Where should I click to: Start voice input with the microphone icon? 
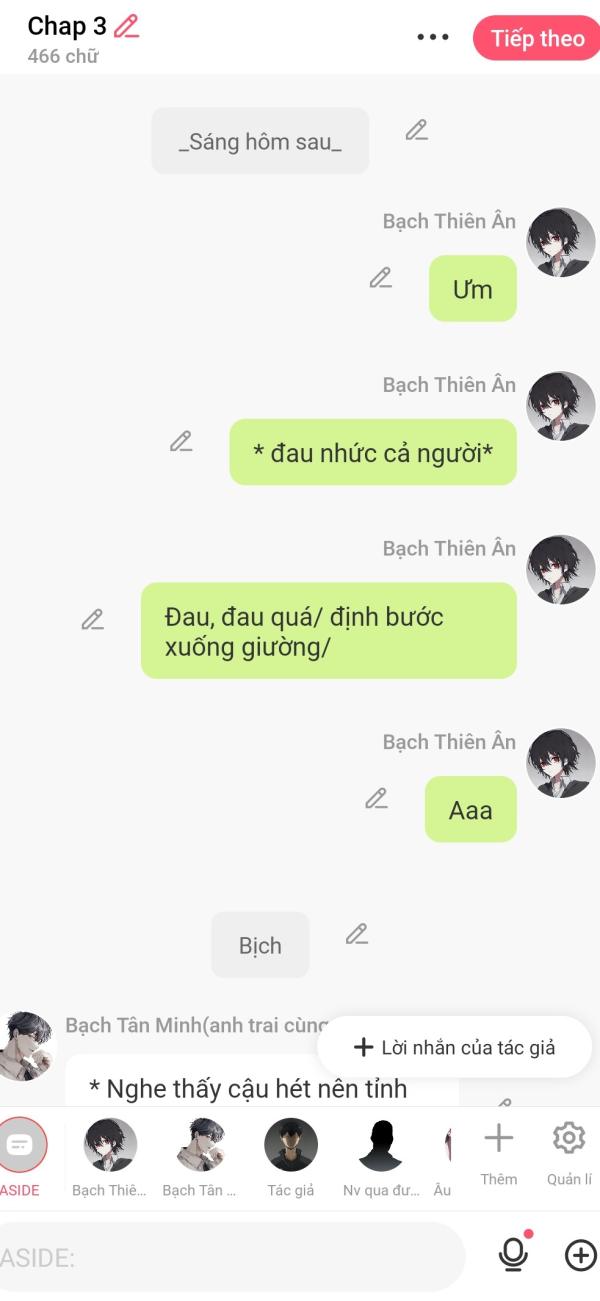tap(514, 1254)
